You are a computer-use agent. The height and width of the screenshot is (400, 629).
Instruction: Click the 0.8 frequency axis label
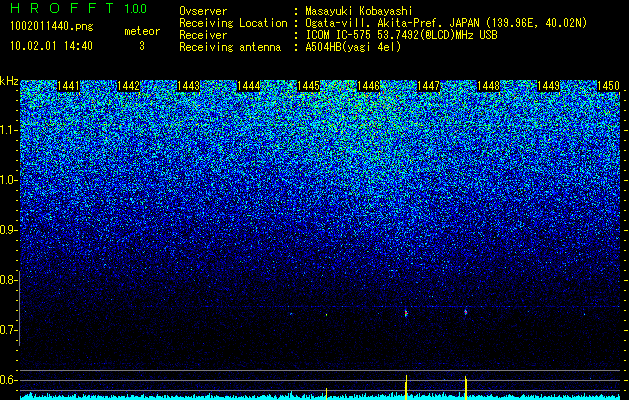[x=8, y=280]
